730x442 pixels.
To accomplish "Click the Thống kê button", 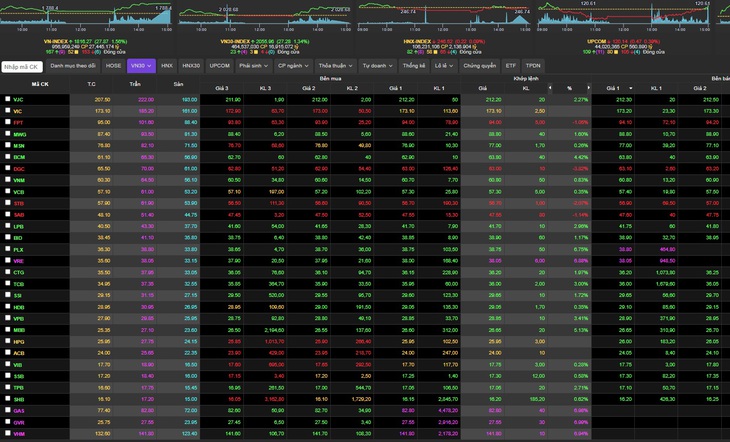I will [414, 66].
